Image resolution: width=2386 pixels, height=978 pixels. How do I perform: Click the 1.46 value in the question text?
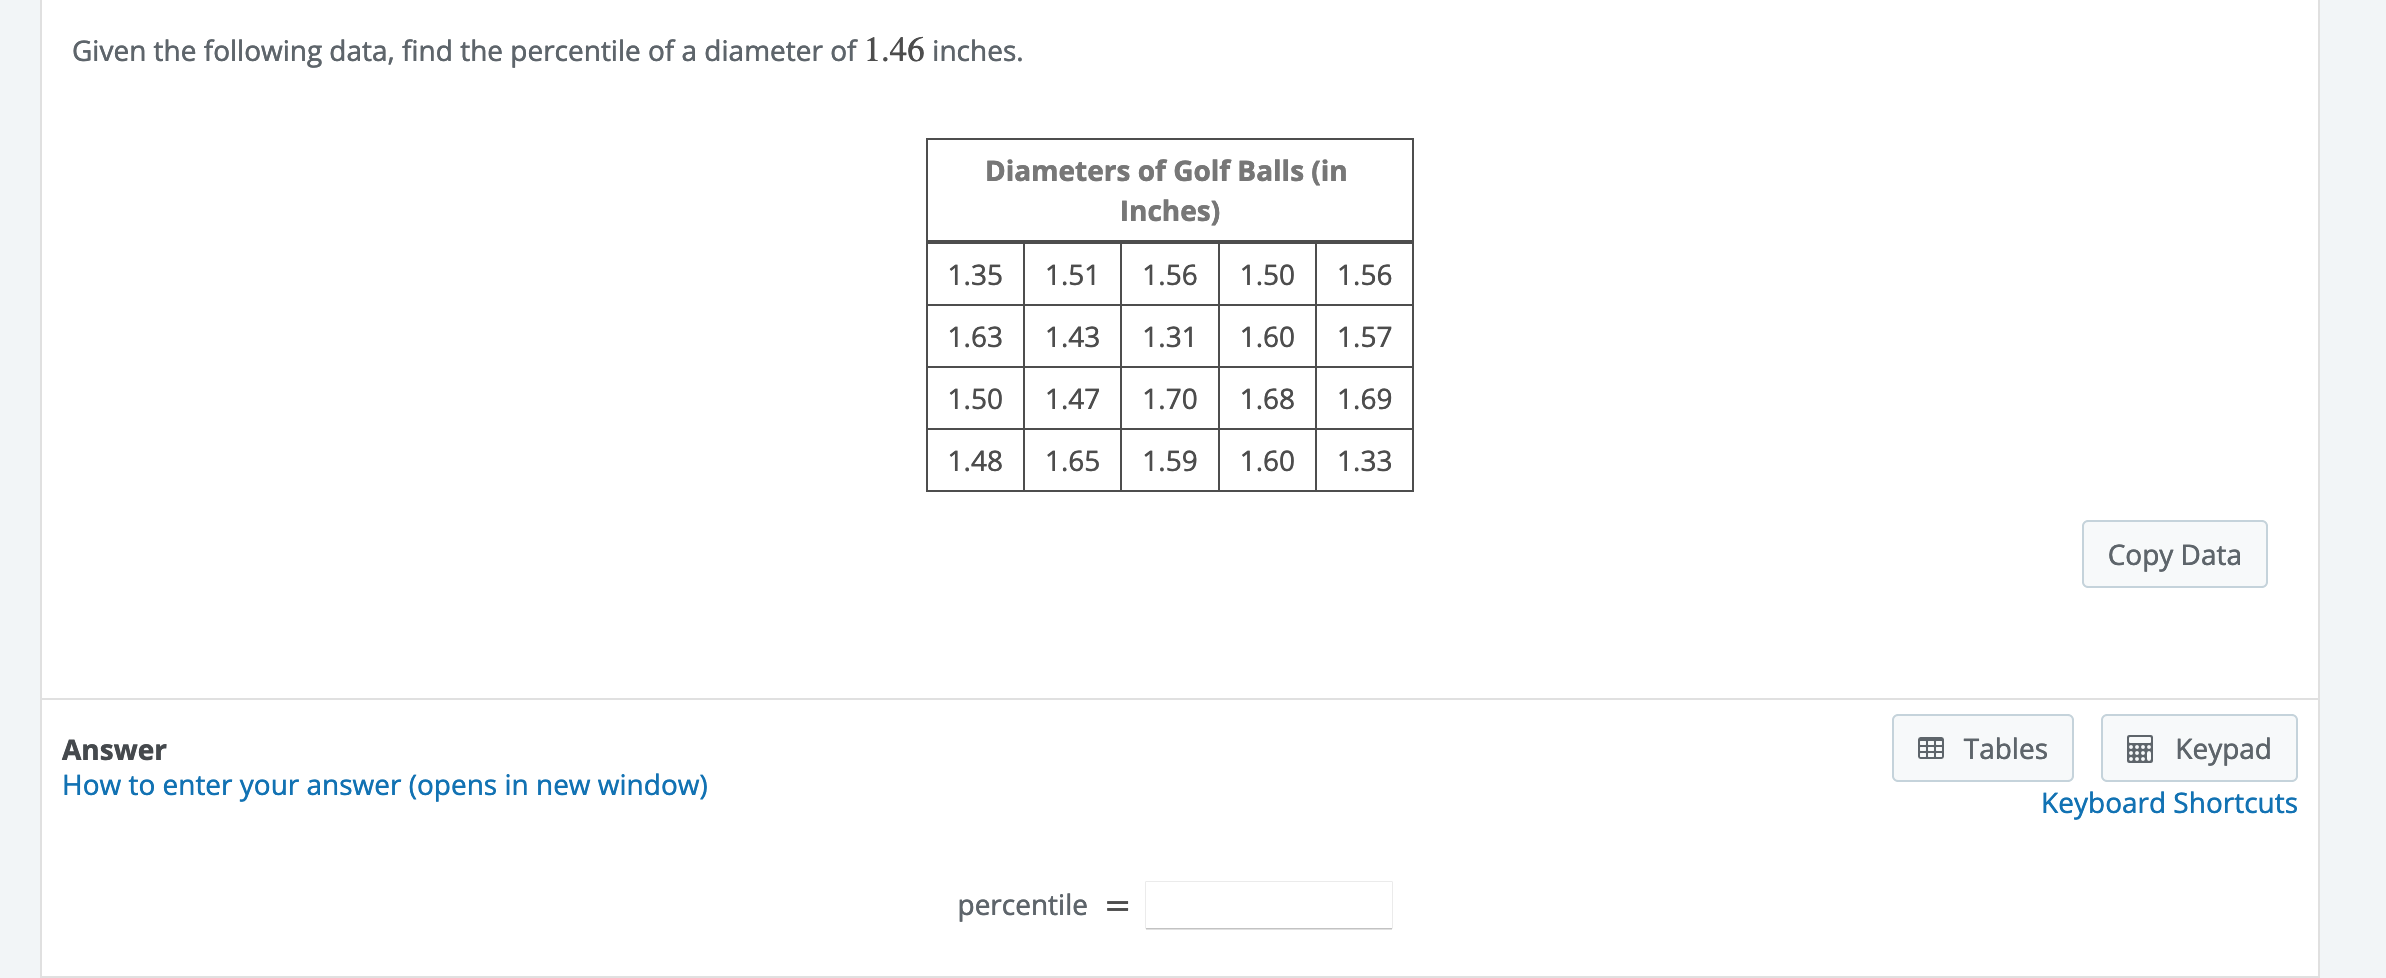click(892, 50)
